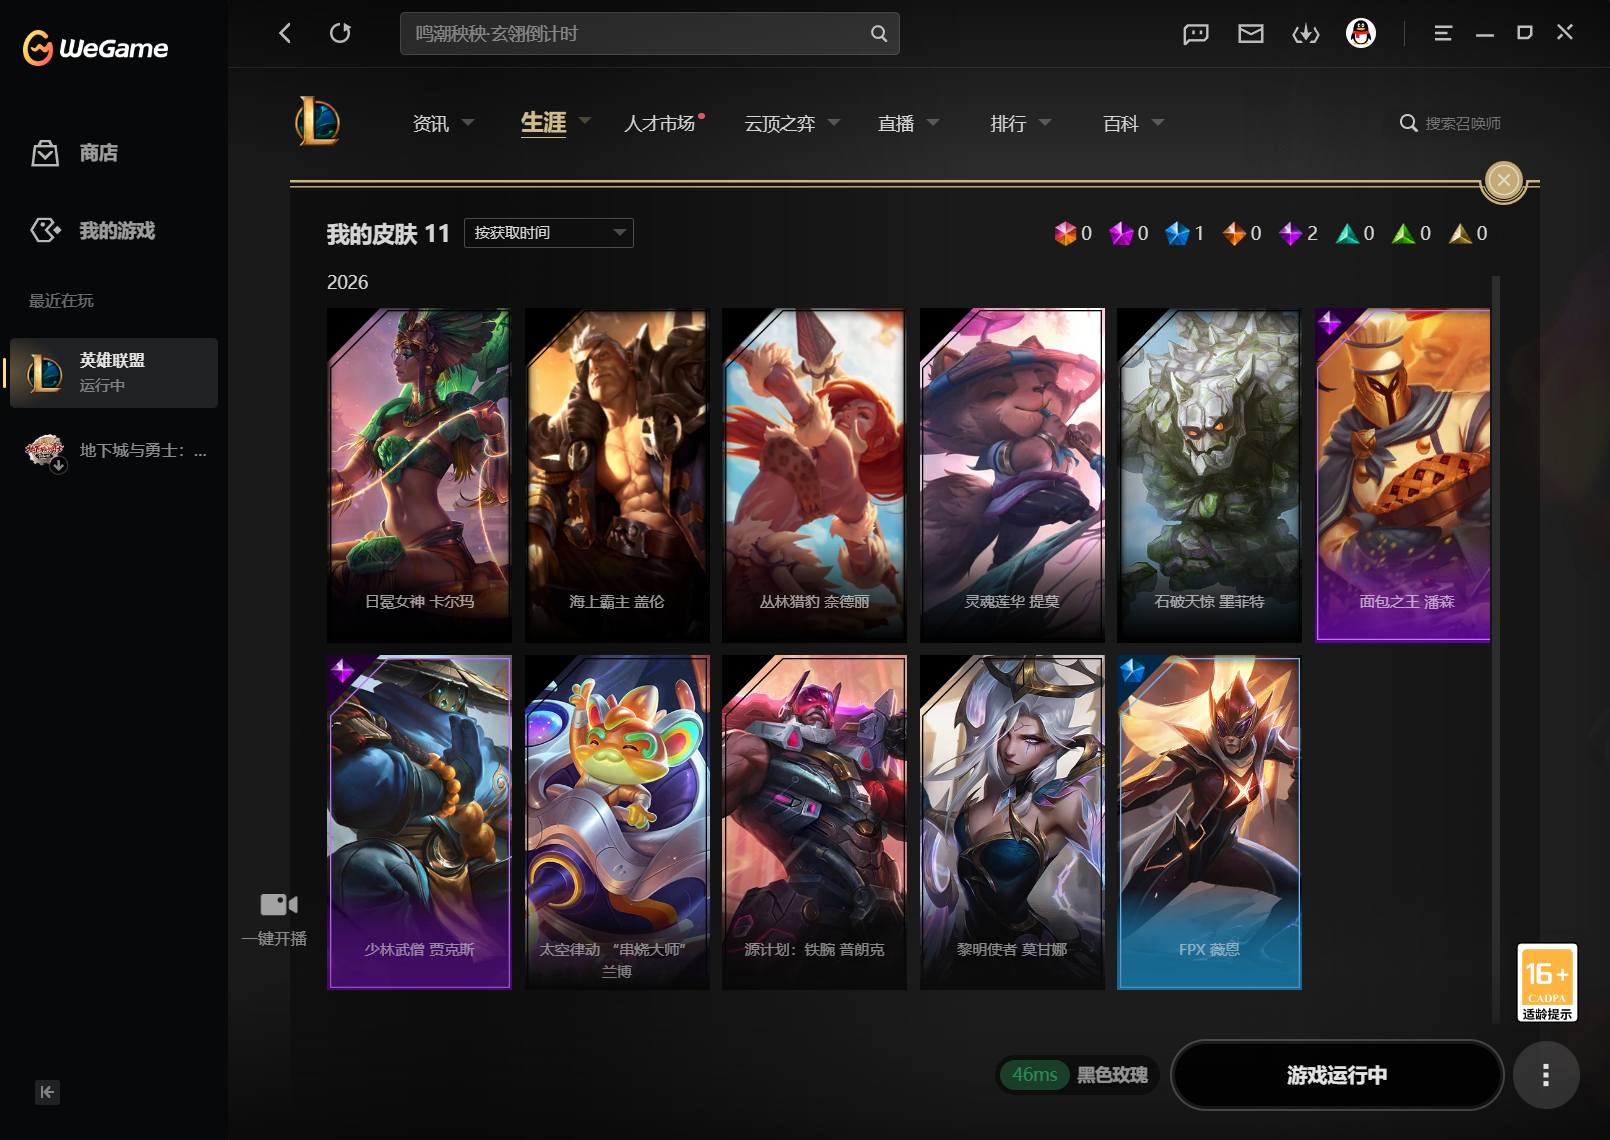Click the skins list vertical scrollbar
Screen dimensions: 1610x1140
[x=1496, y=648]
